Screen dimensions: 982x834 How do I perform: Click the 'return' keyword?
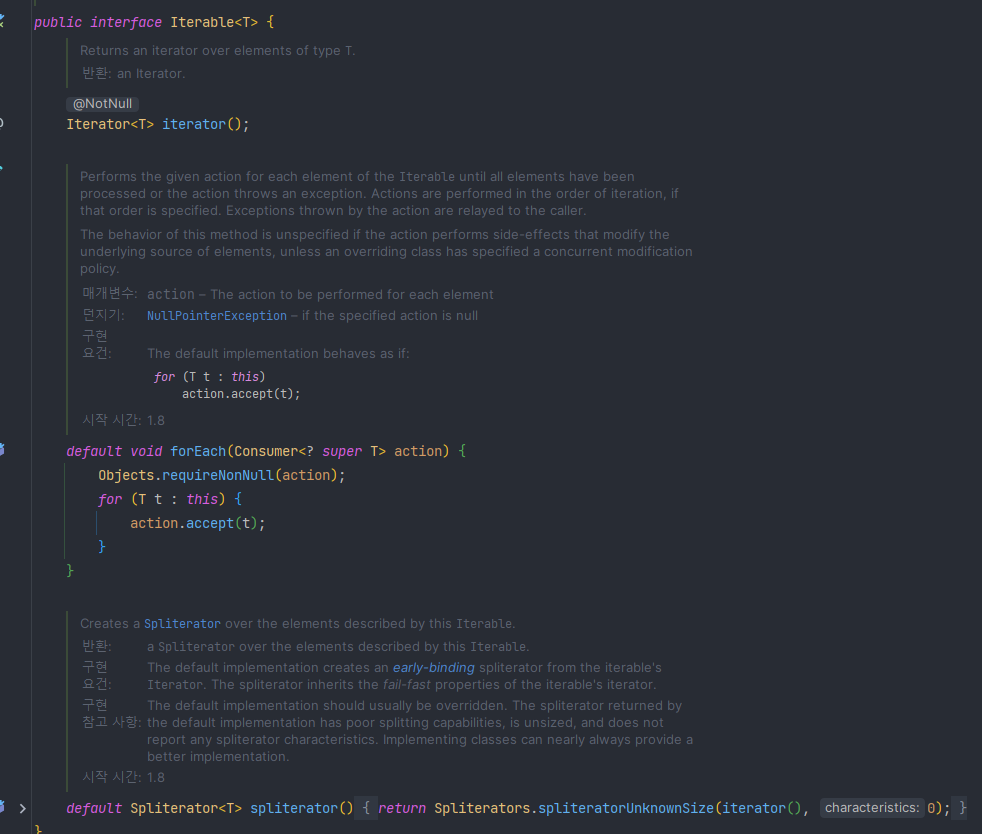(402, 808)
